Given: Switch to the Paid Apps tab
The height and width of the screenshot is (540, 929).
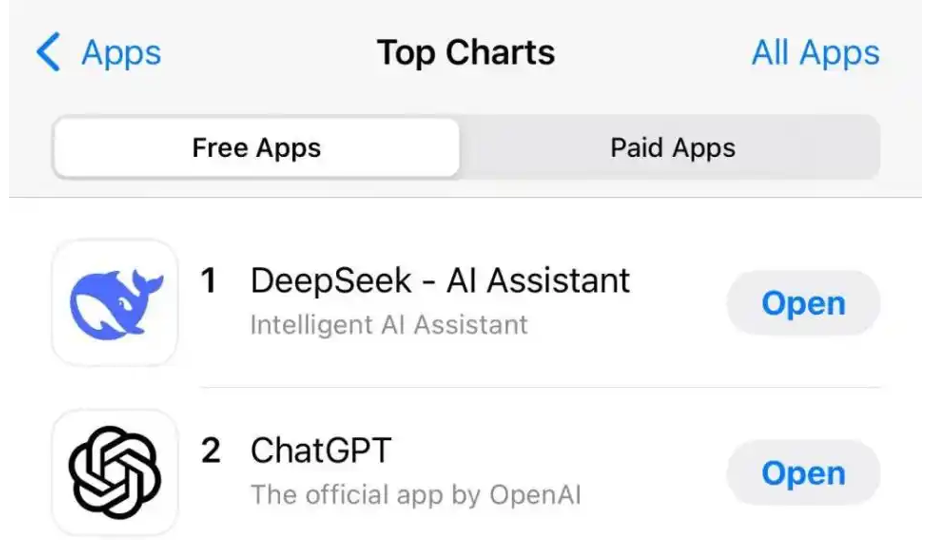Looking at the screenshot, I should click(672, 148).
